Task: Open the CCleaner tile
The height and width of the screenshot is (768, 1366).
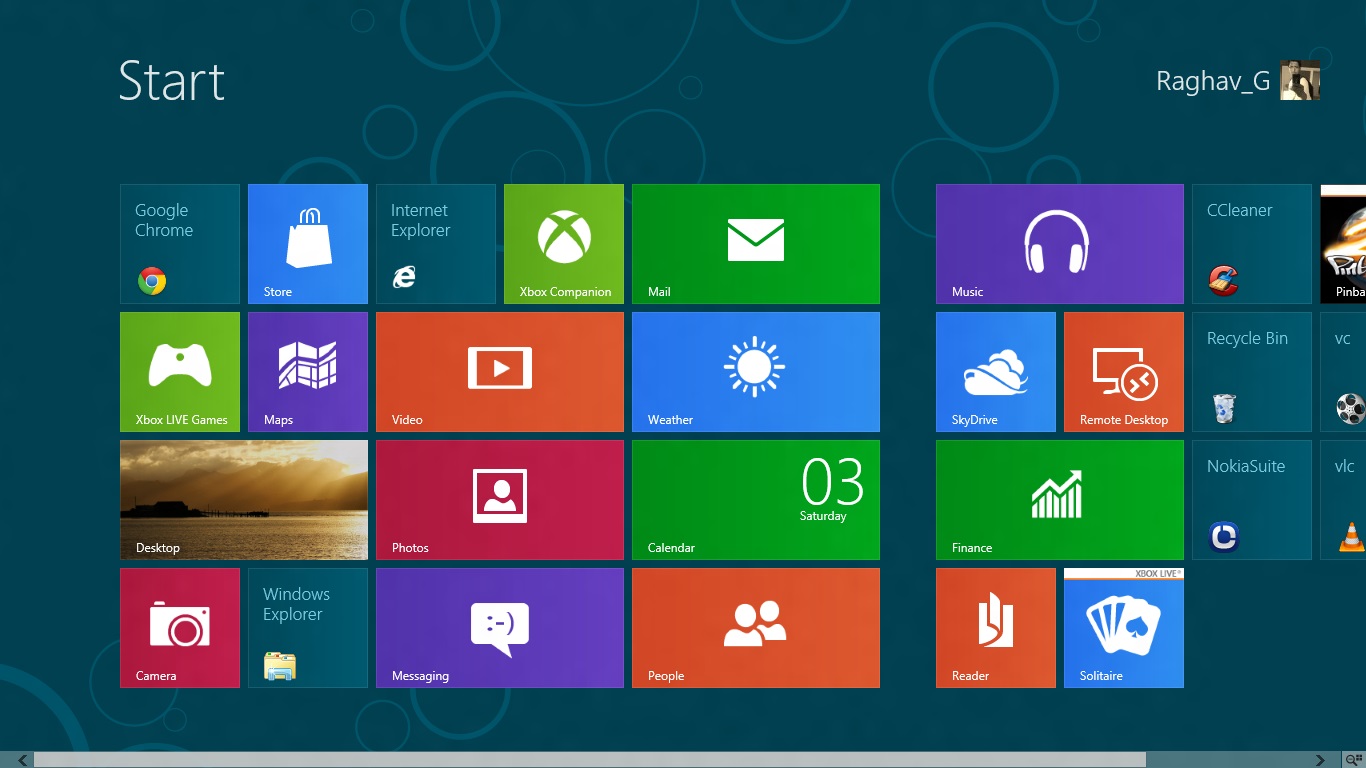Action: click(1252, 244)
